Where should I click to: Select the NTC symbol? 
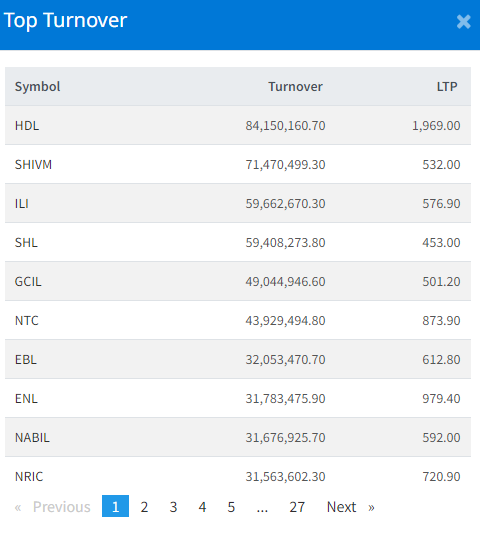[27, 321]
